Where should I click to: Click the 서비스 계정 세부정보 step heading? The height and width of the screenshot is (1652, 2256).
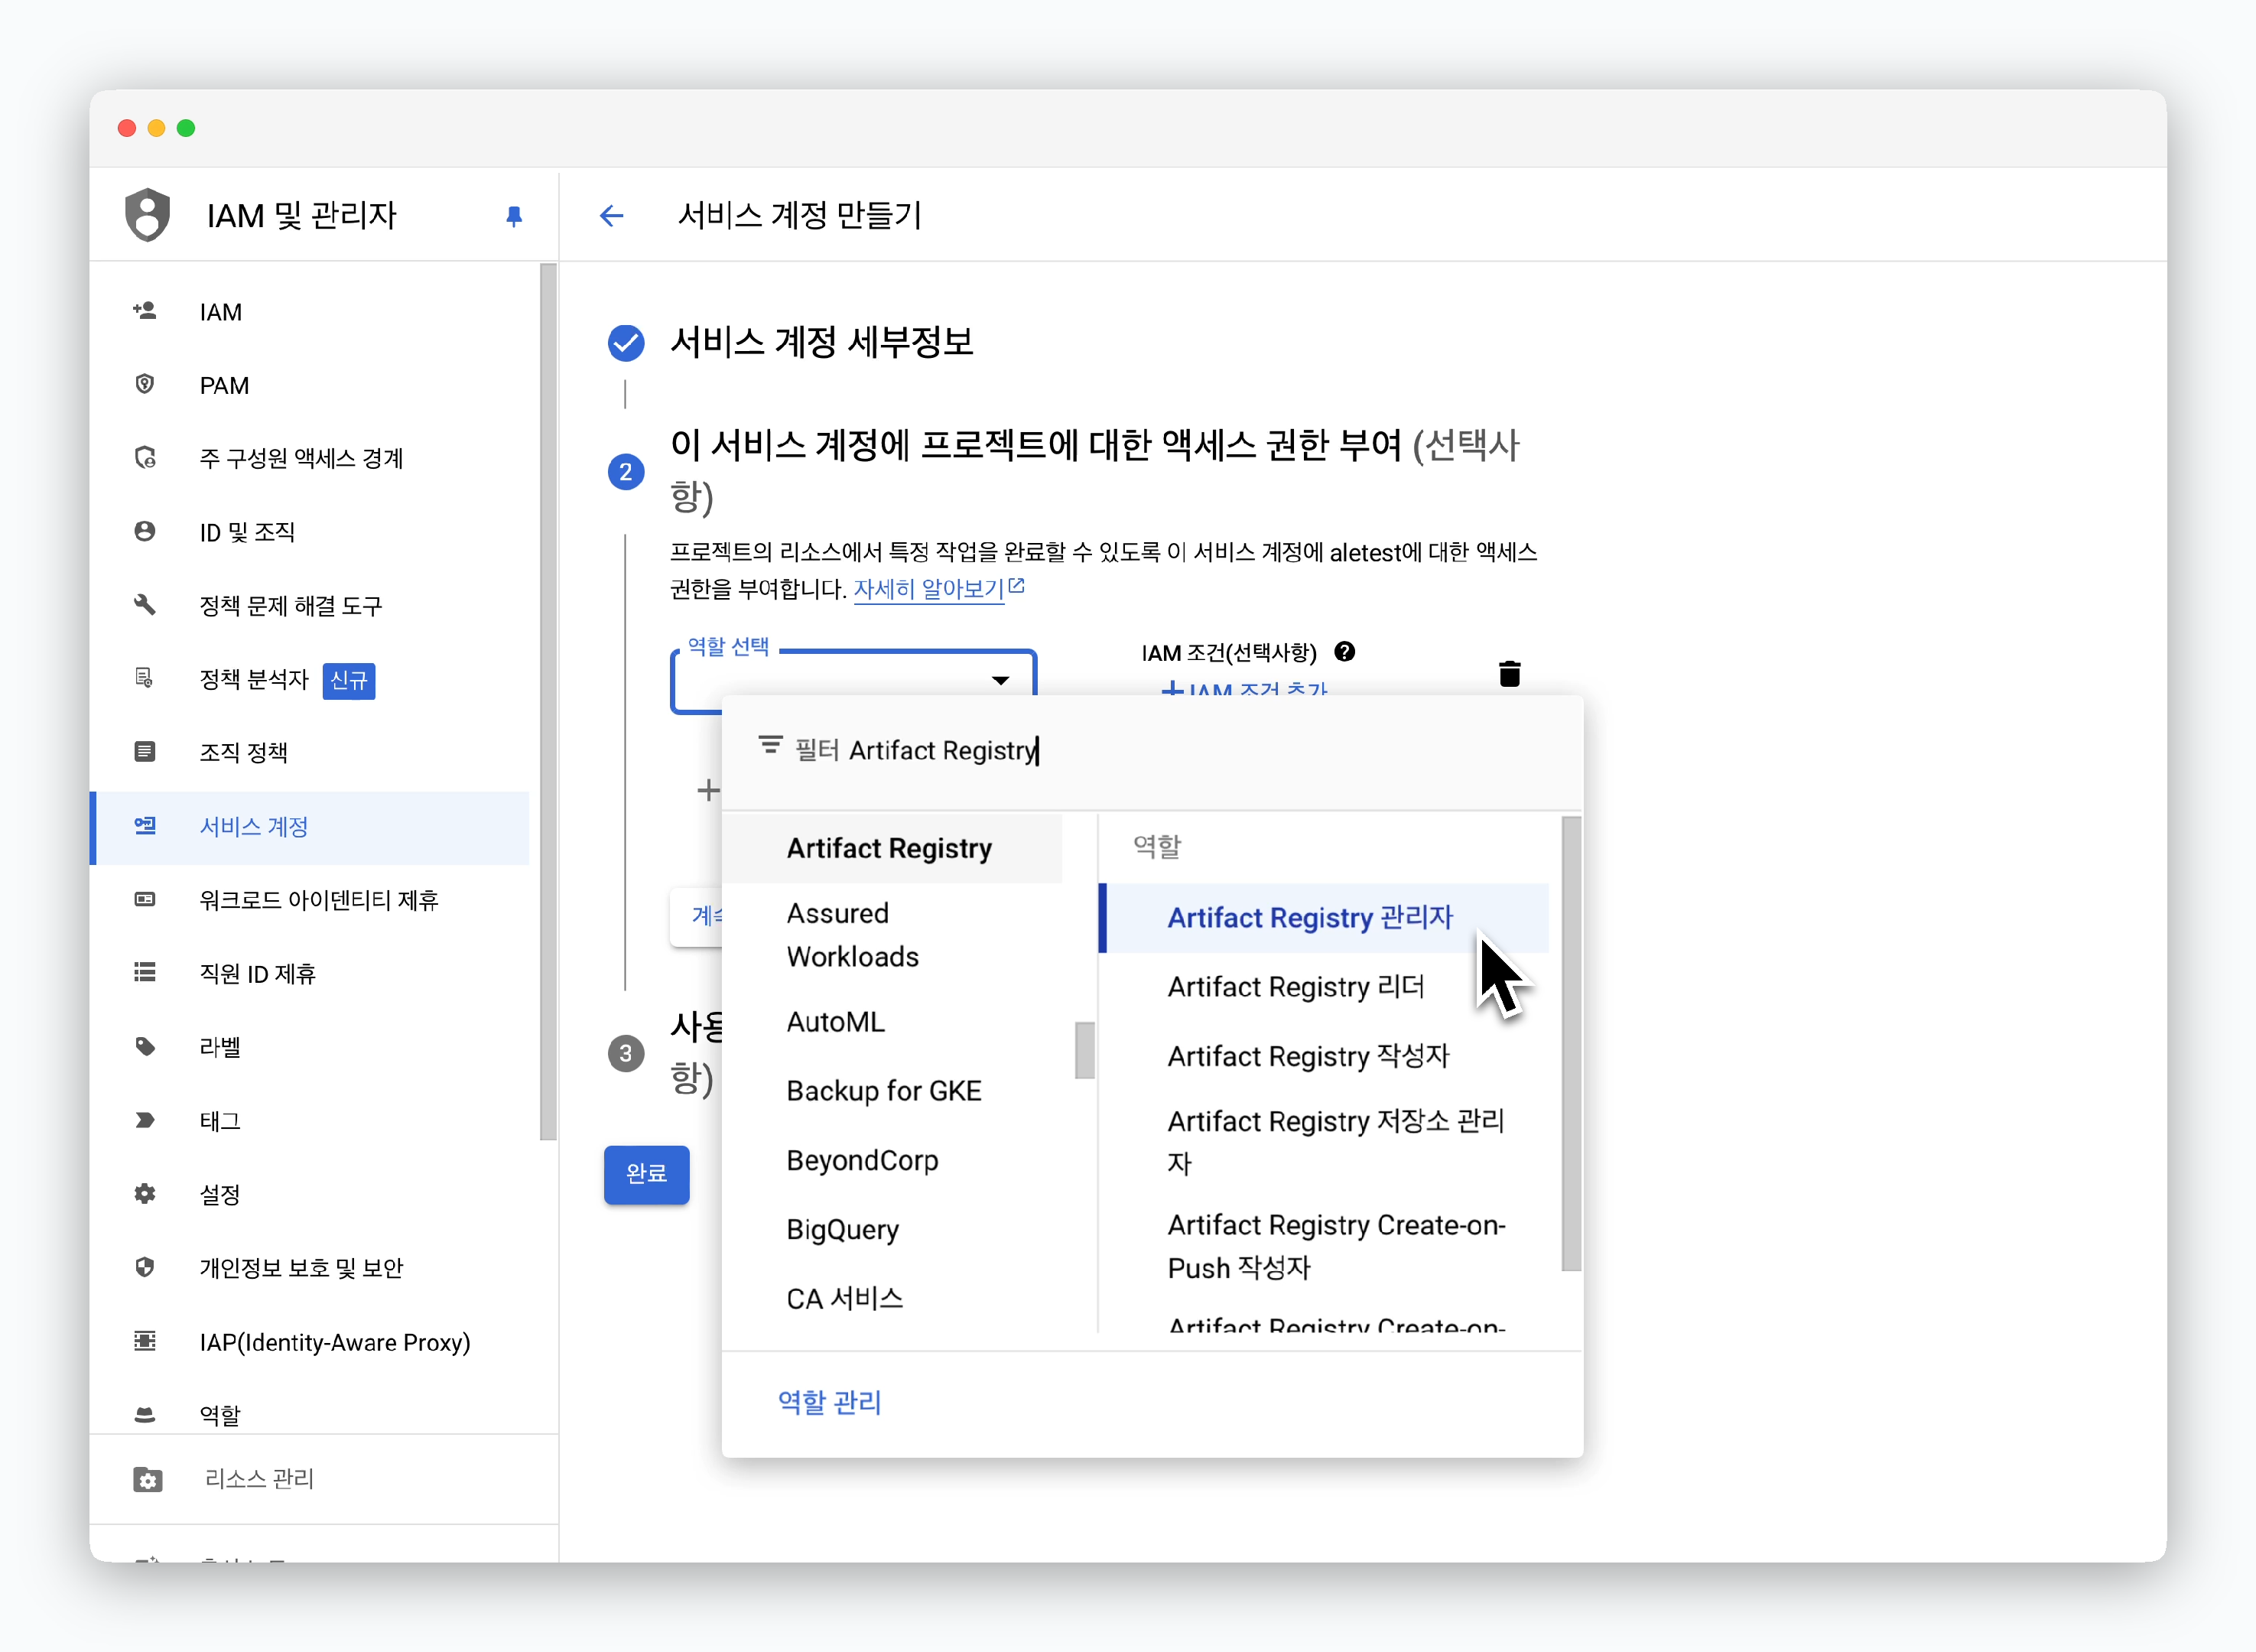click(822, 343)
